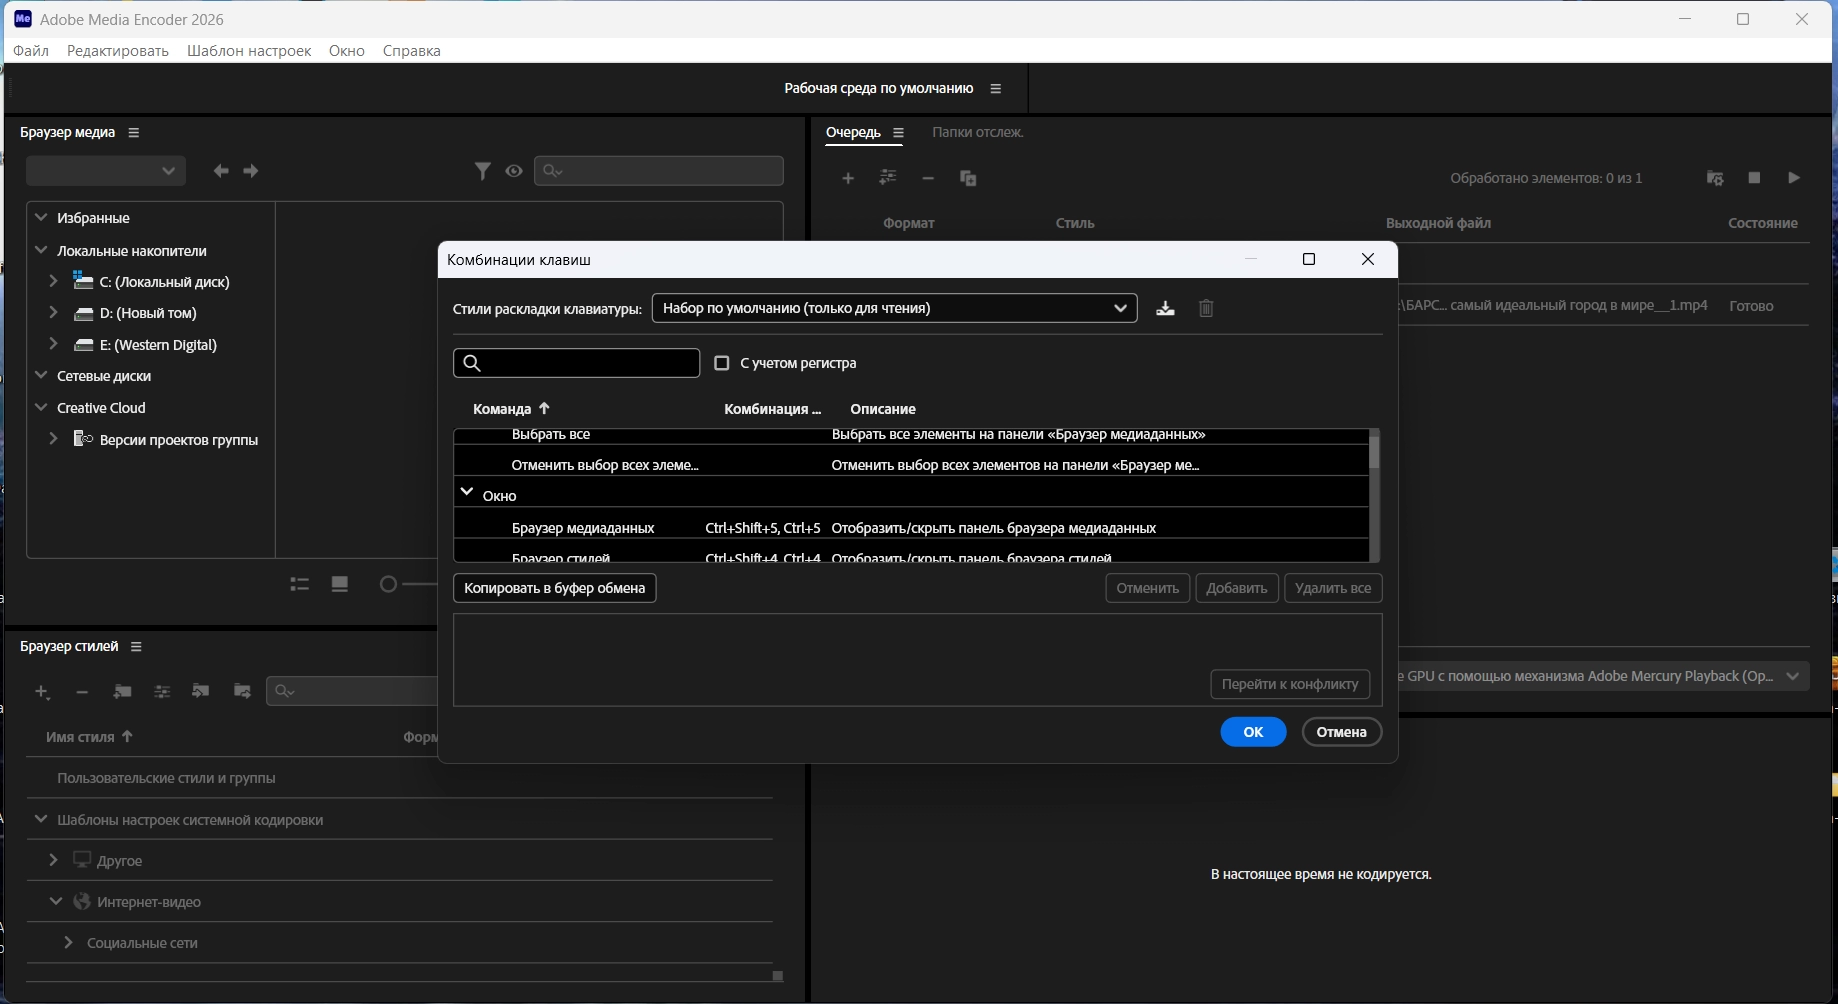
Task: Switch media browser to thumbnail view
Action: coord(340,584)
